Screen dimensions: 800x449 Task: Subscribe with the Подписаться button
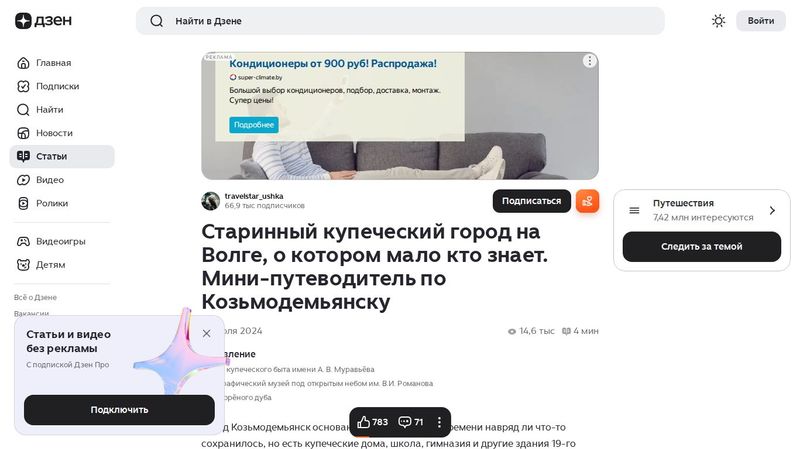click(x=532, y=201)
